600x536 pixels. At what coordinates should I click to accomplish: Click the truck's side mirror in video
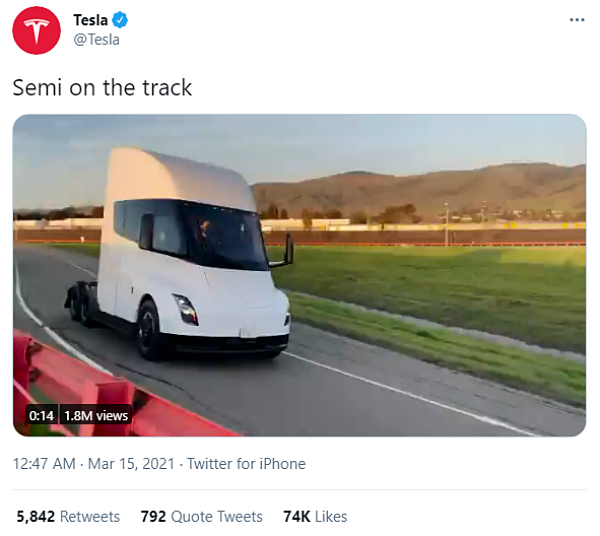288,249
